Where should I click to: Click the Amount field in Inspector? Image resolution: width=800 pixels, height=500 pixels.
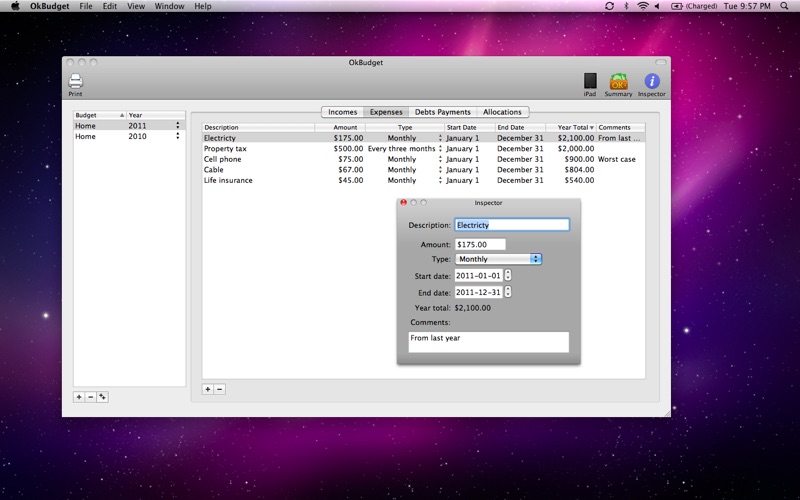(480, 244)
